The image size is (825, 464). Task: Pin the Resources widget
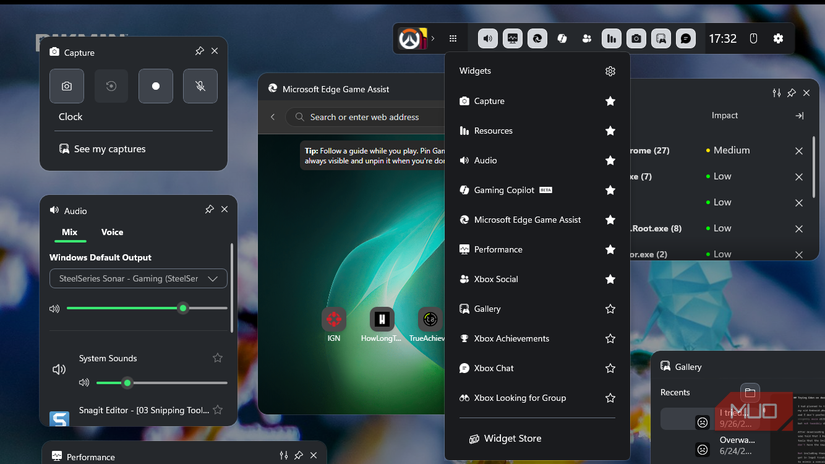point(791,93)
